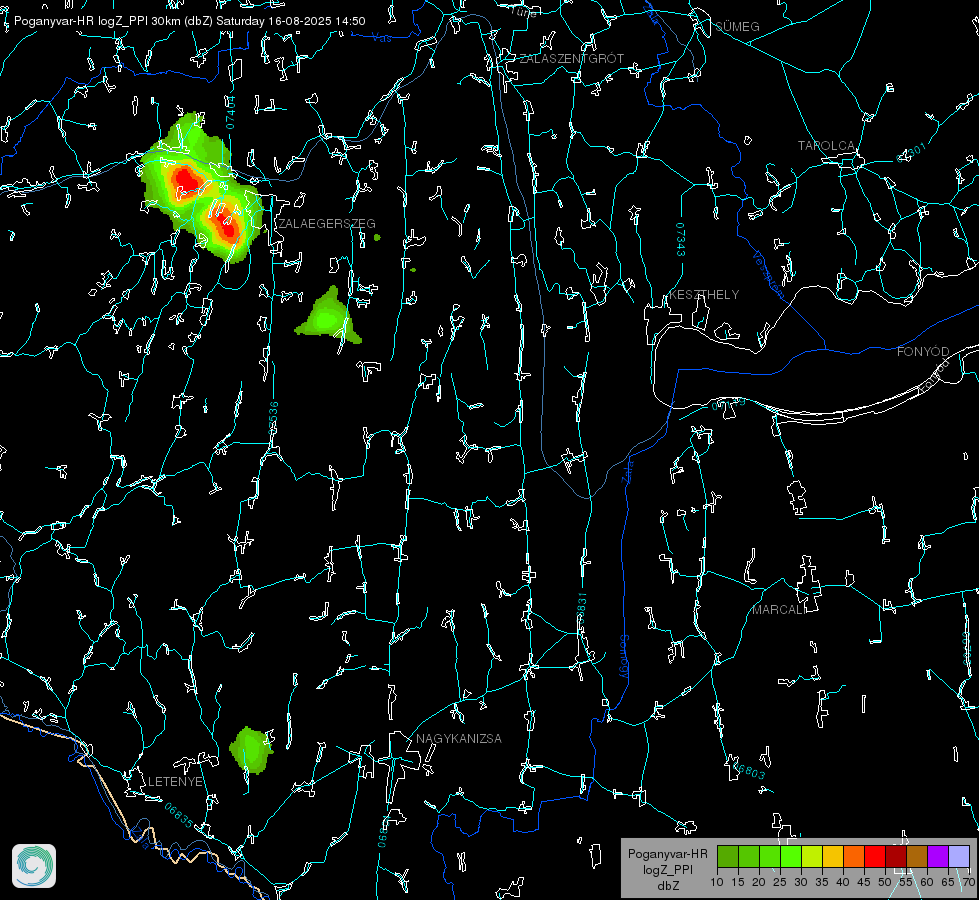Click the road number 07404 label
Viewport: 979px width, 900px height.
231,113
